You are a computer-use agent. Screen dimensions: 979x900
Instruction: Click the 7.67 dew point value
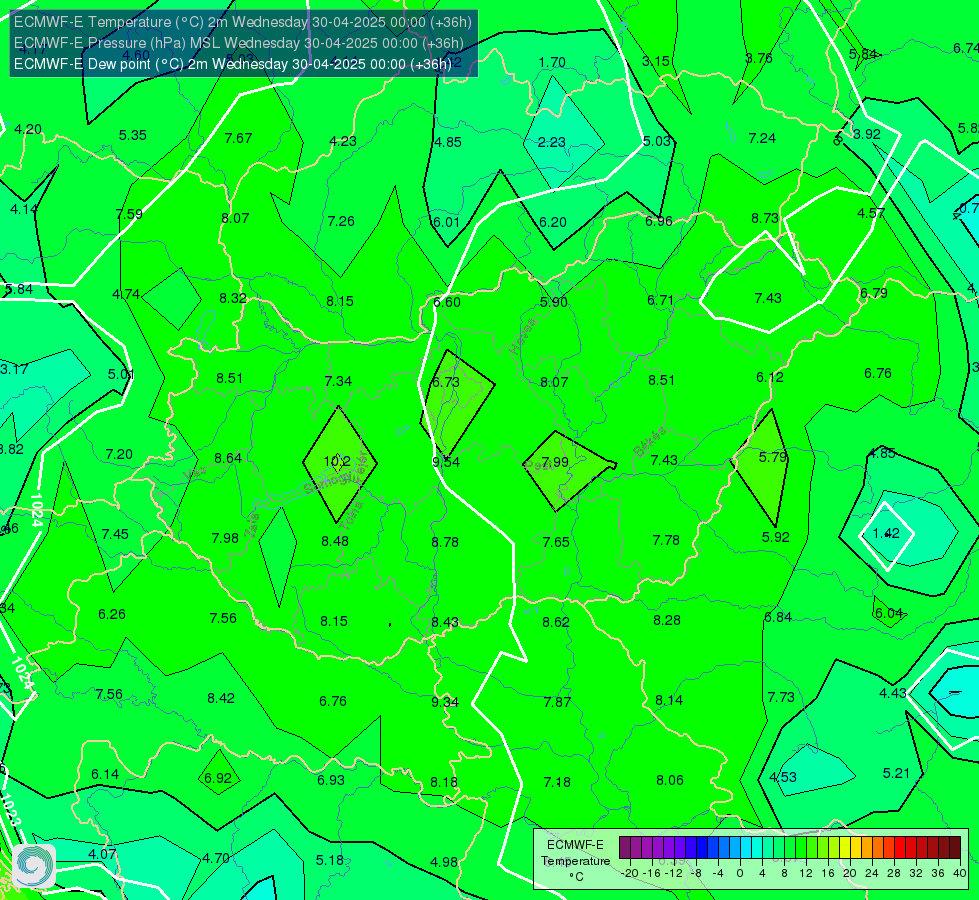pyautogui.click(x=238, y=138)
